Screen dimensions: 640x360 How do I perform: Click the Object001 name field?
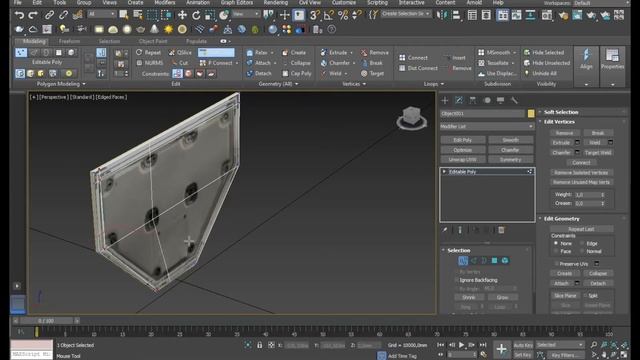(482, 113)
